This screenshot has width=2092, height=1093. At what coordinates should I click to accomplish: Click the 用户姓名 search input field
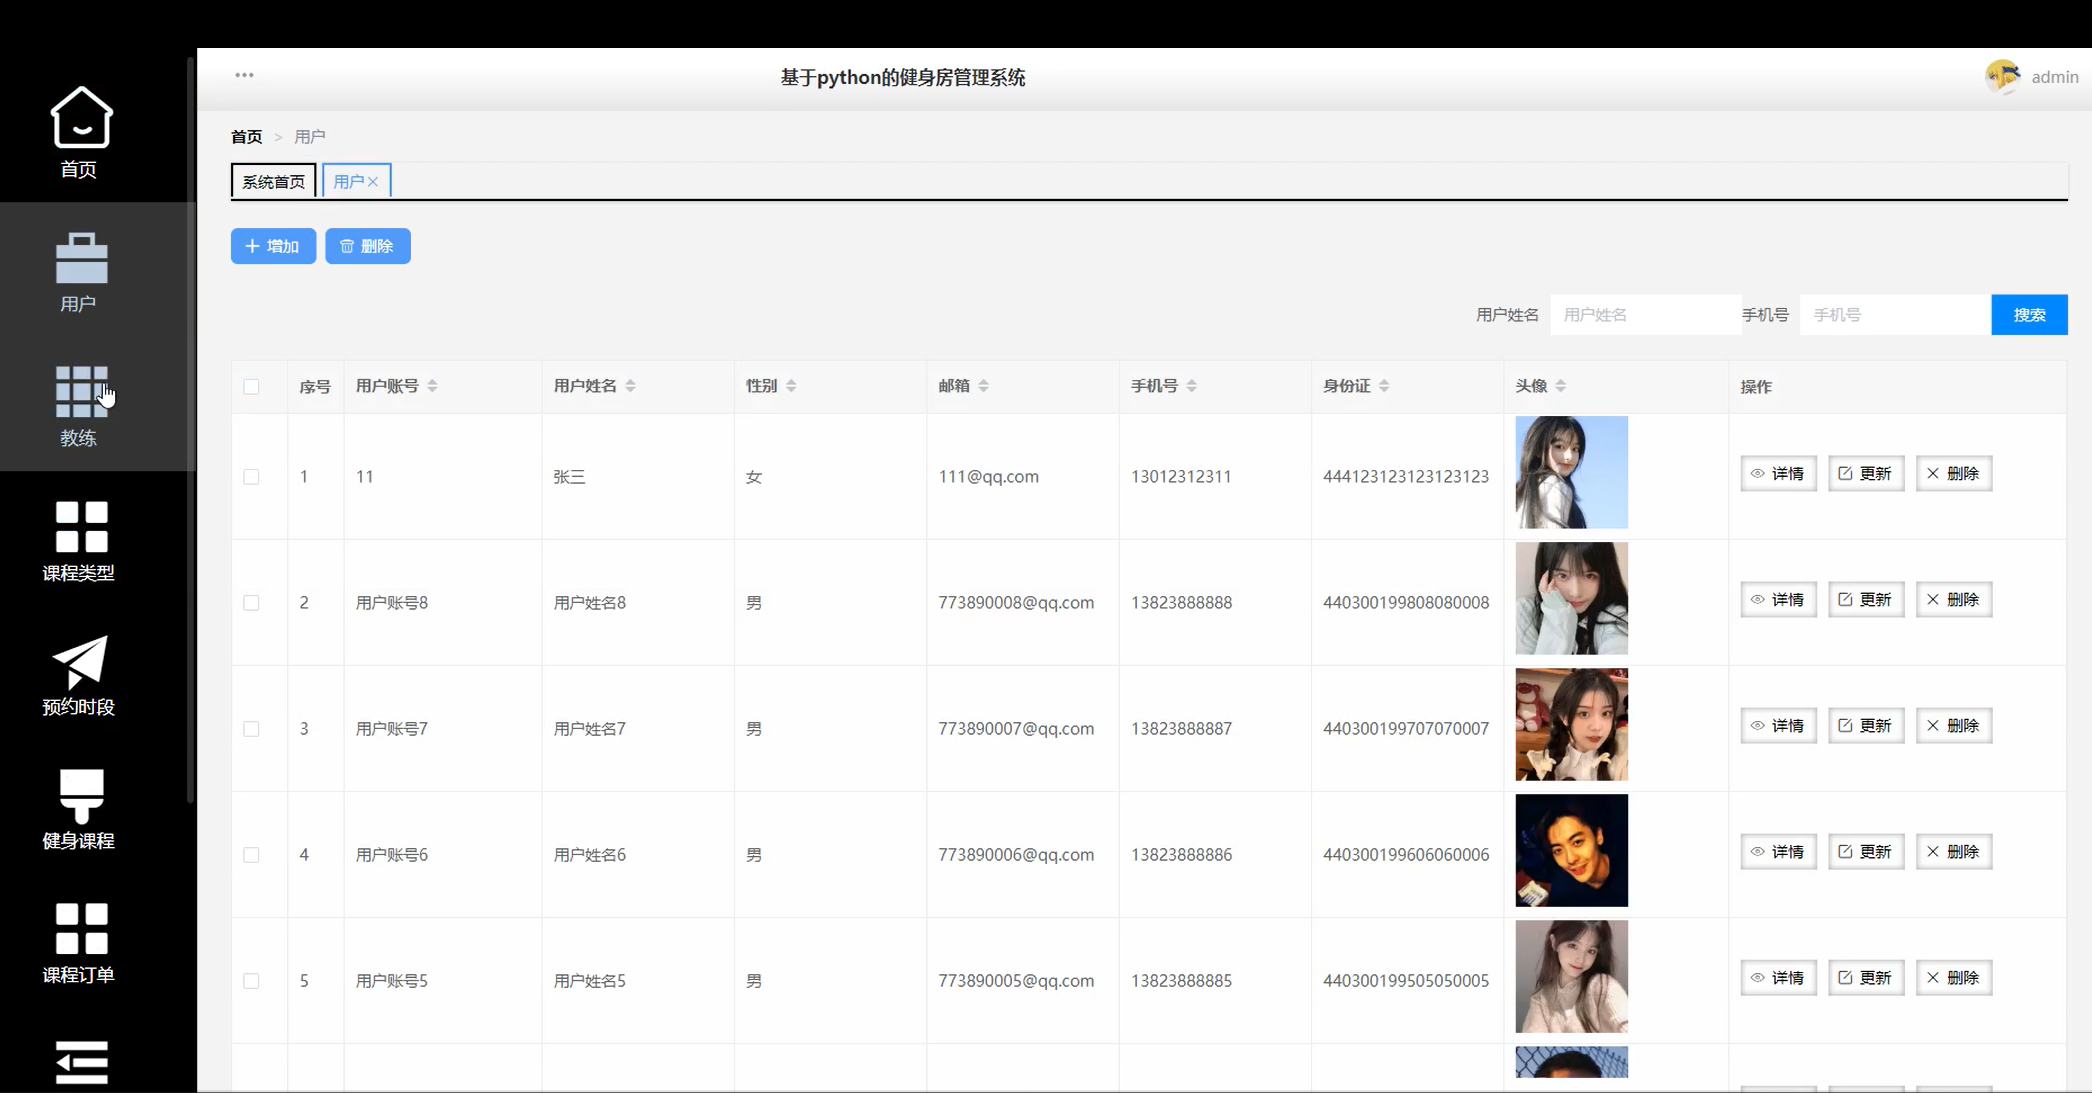1644,315
